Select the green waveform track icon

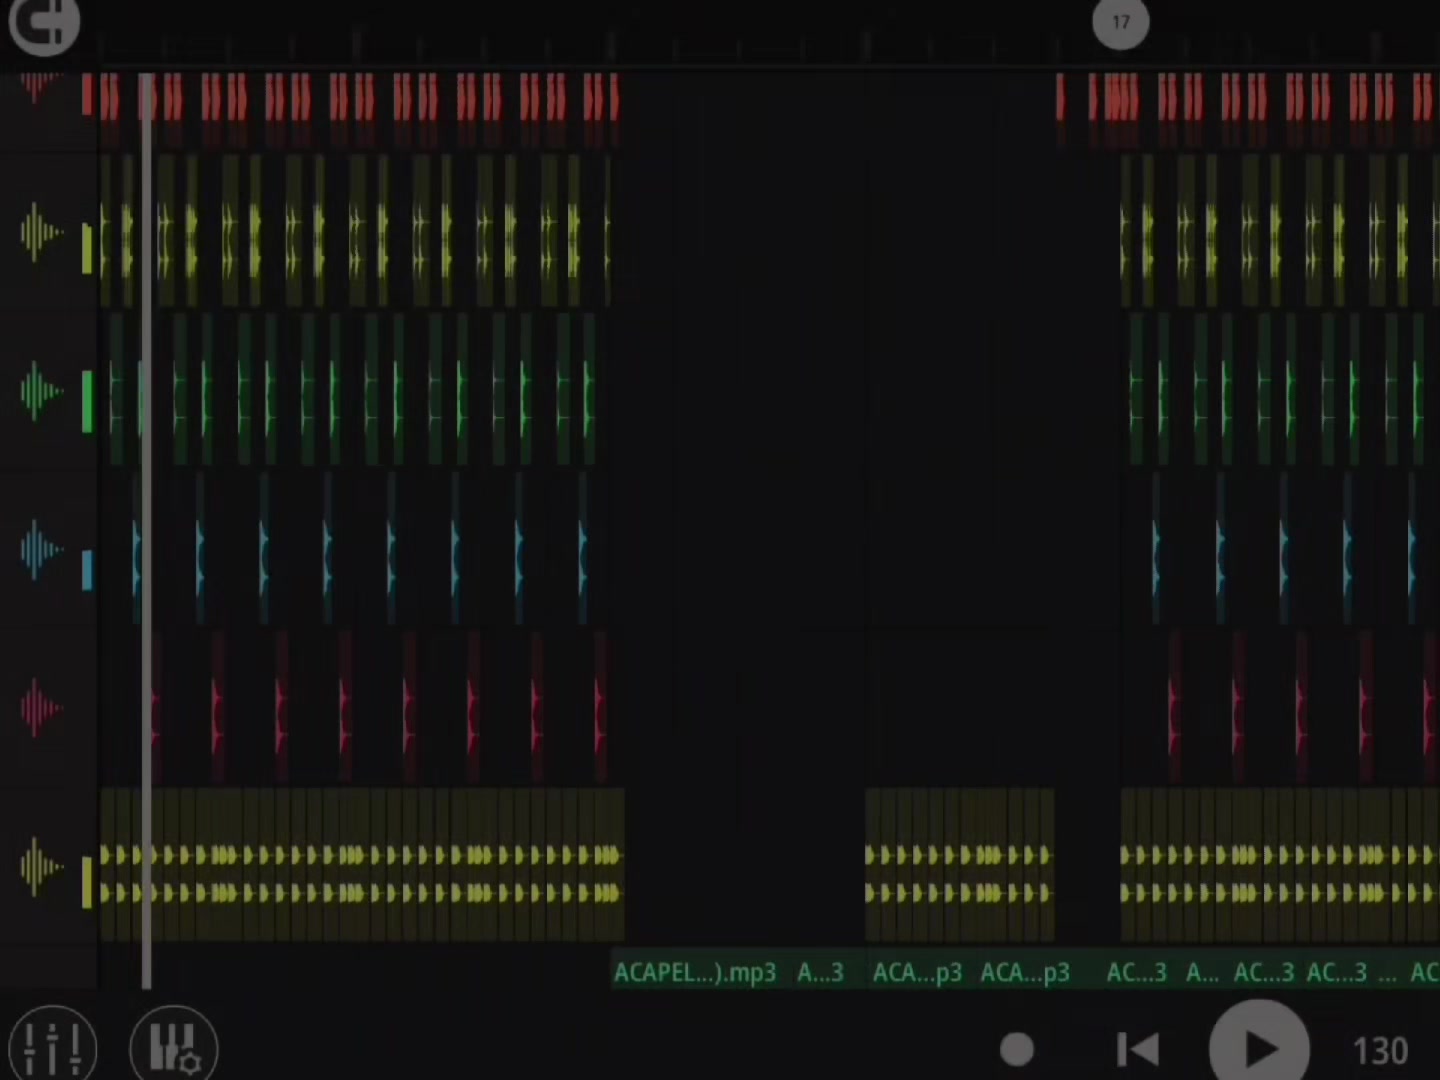click(x=40, y=391)
